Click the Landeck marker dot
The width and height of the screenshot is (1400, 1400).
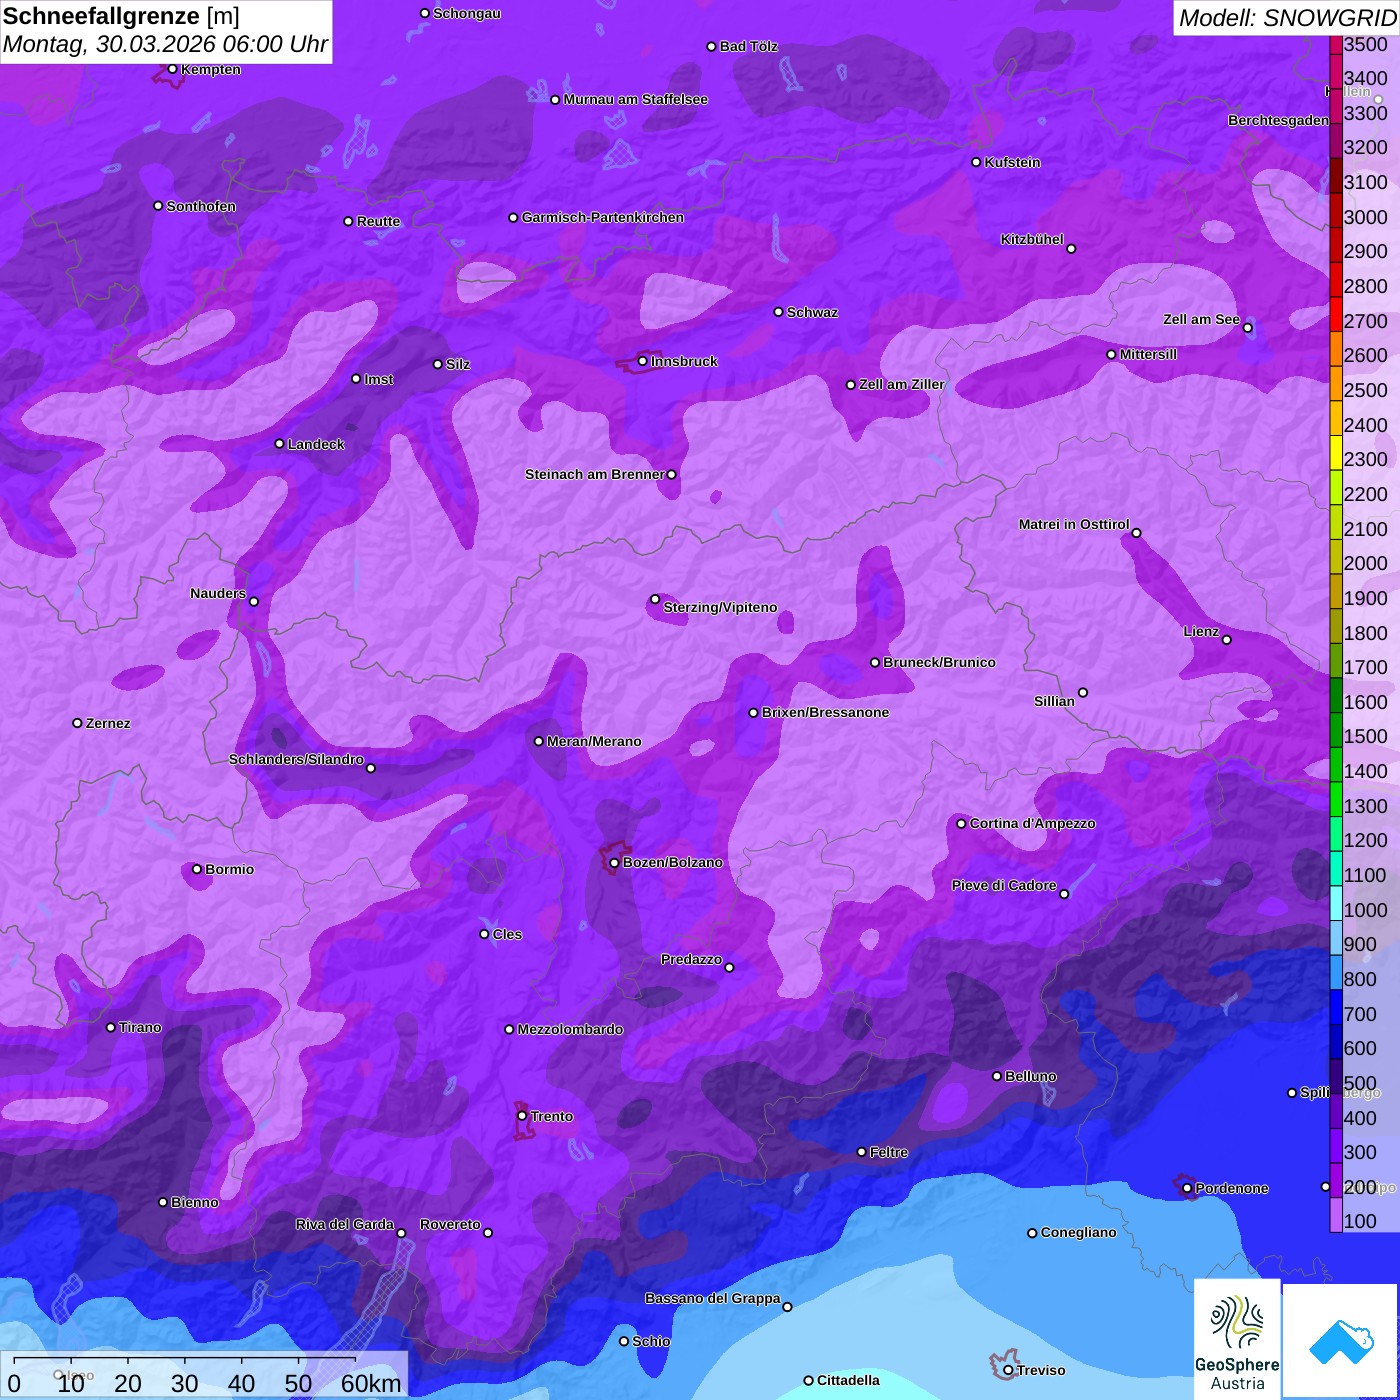tap(279, 444)
